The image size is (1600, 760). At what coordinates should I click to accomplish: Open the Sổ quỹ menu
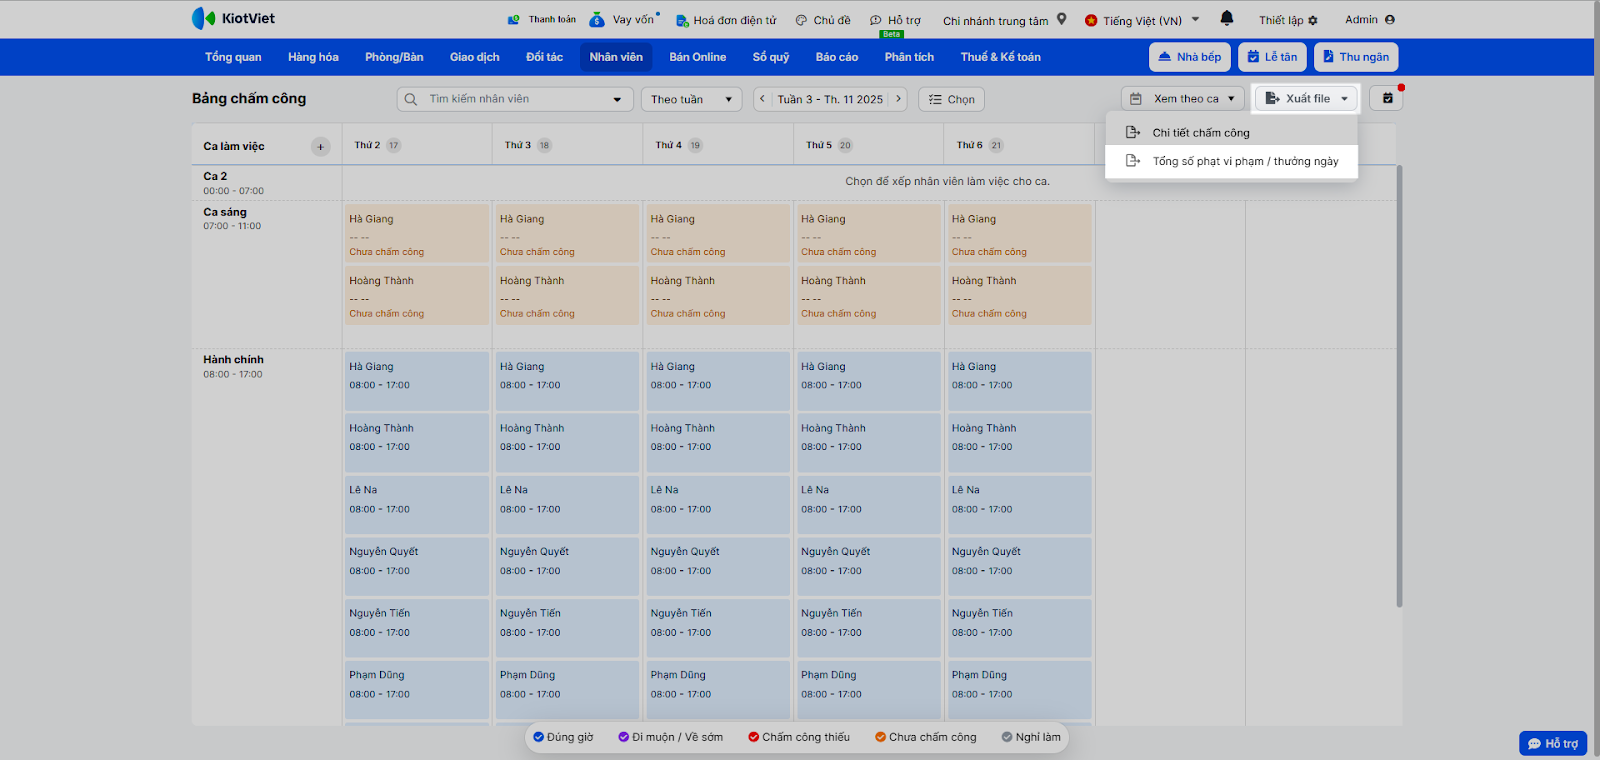771,57
